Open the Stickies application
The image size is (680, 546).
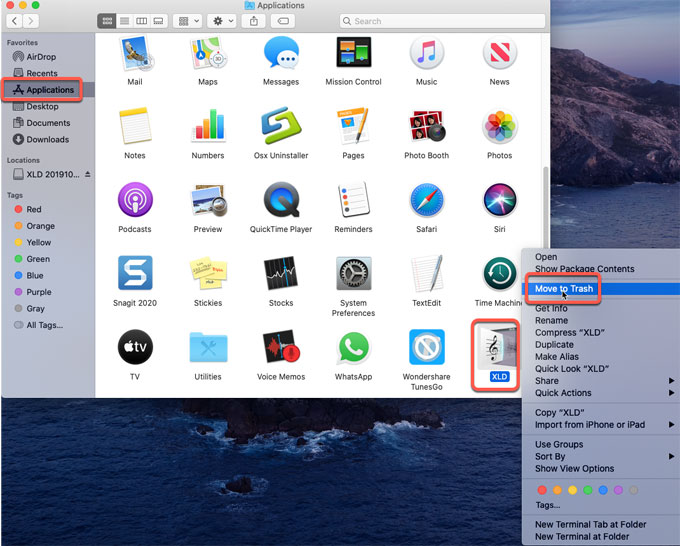[208, 274]
